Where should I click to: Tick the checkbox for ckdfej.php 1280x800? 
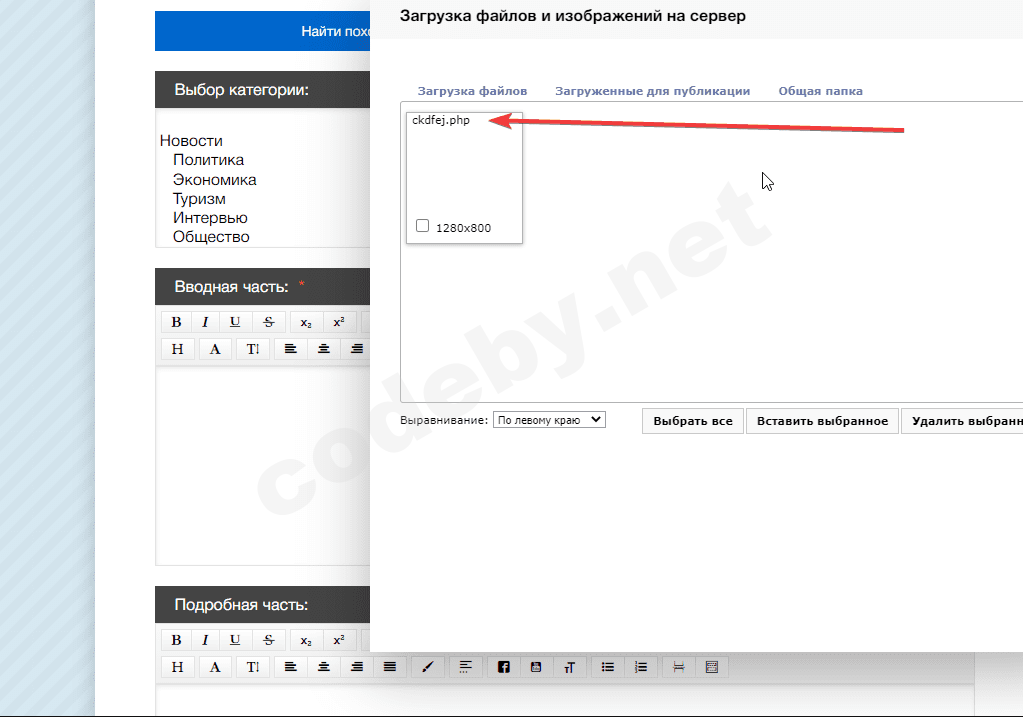422,226
